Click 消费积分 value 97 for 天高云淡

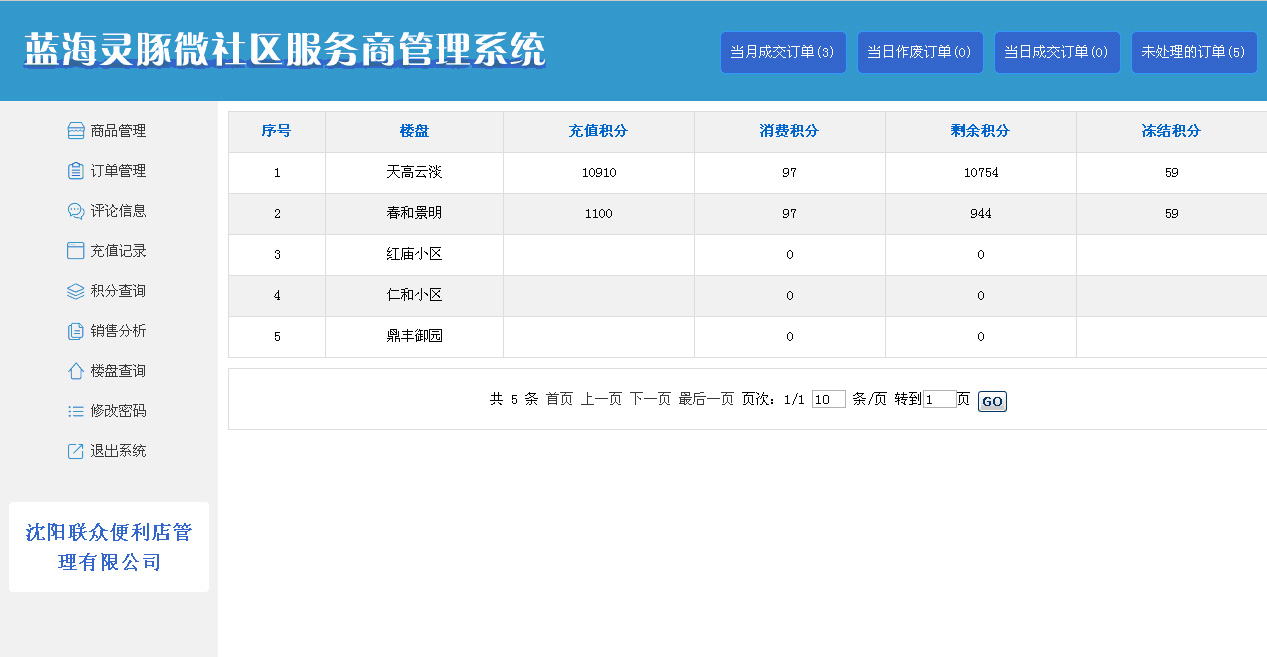point(790,173)
